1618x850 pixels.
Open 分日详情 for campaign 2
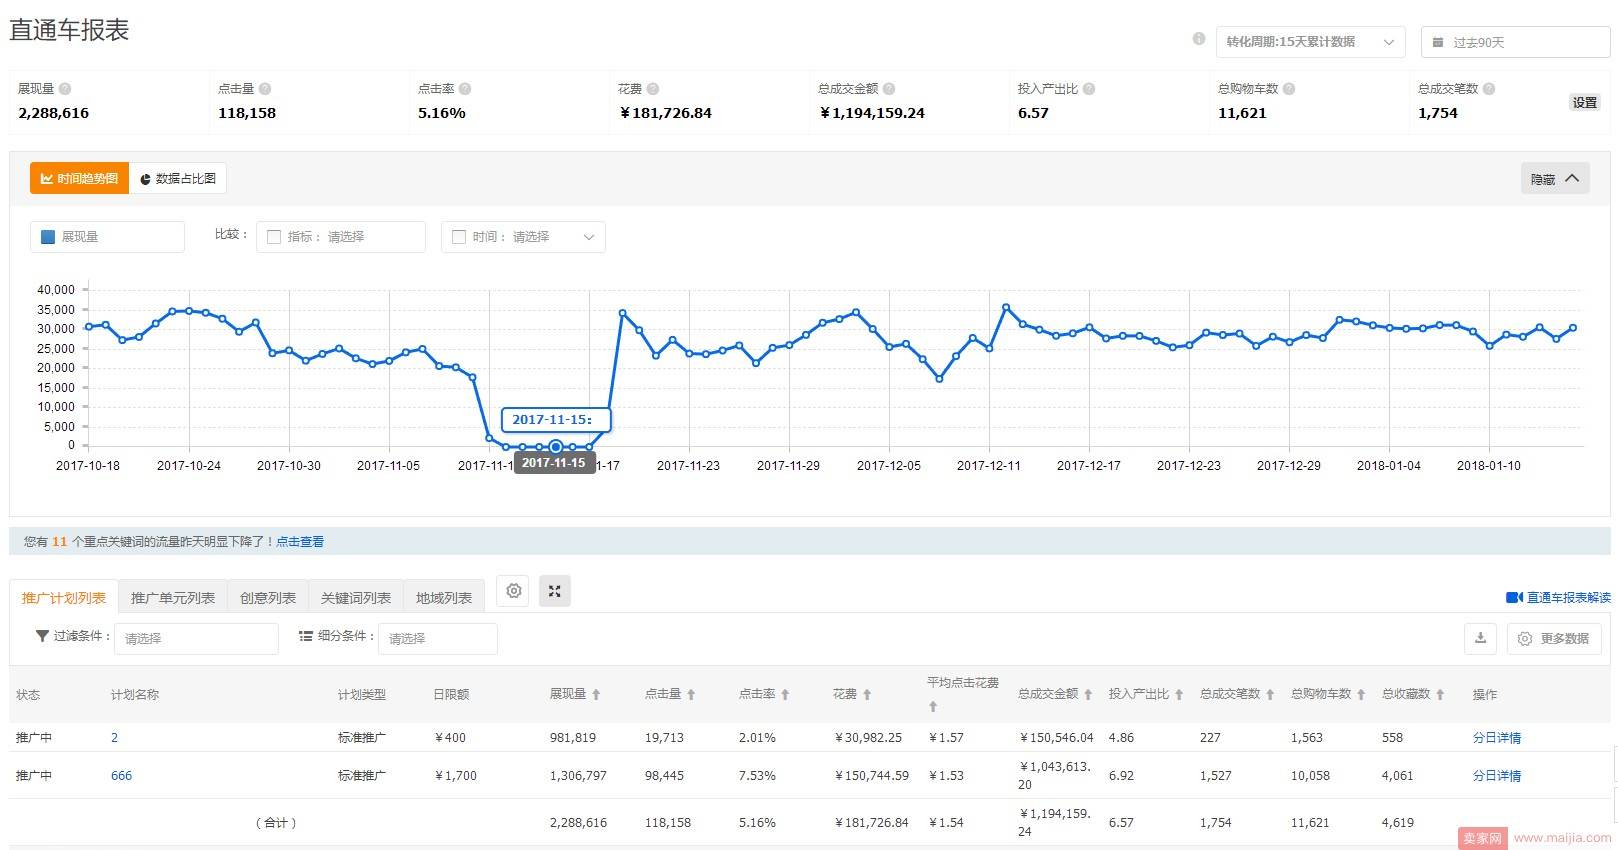1497,737
